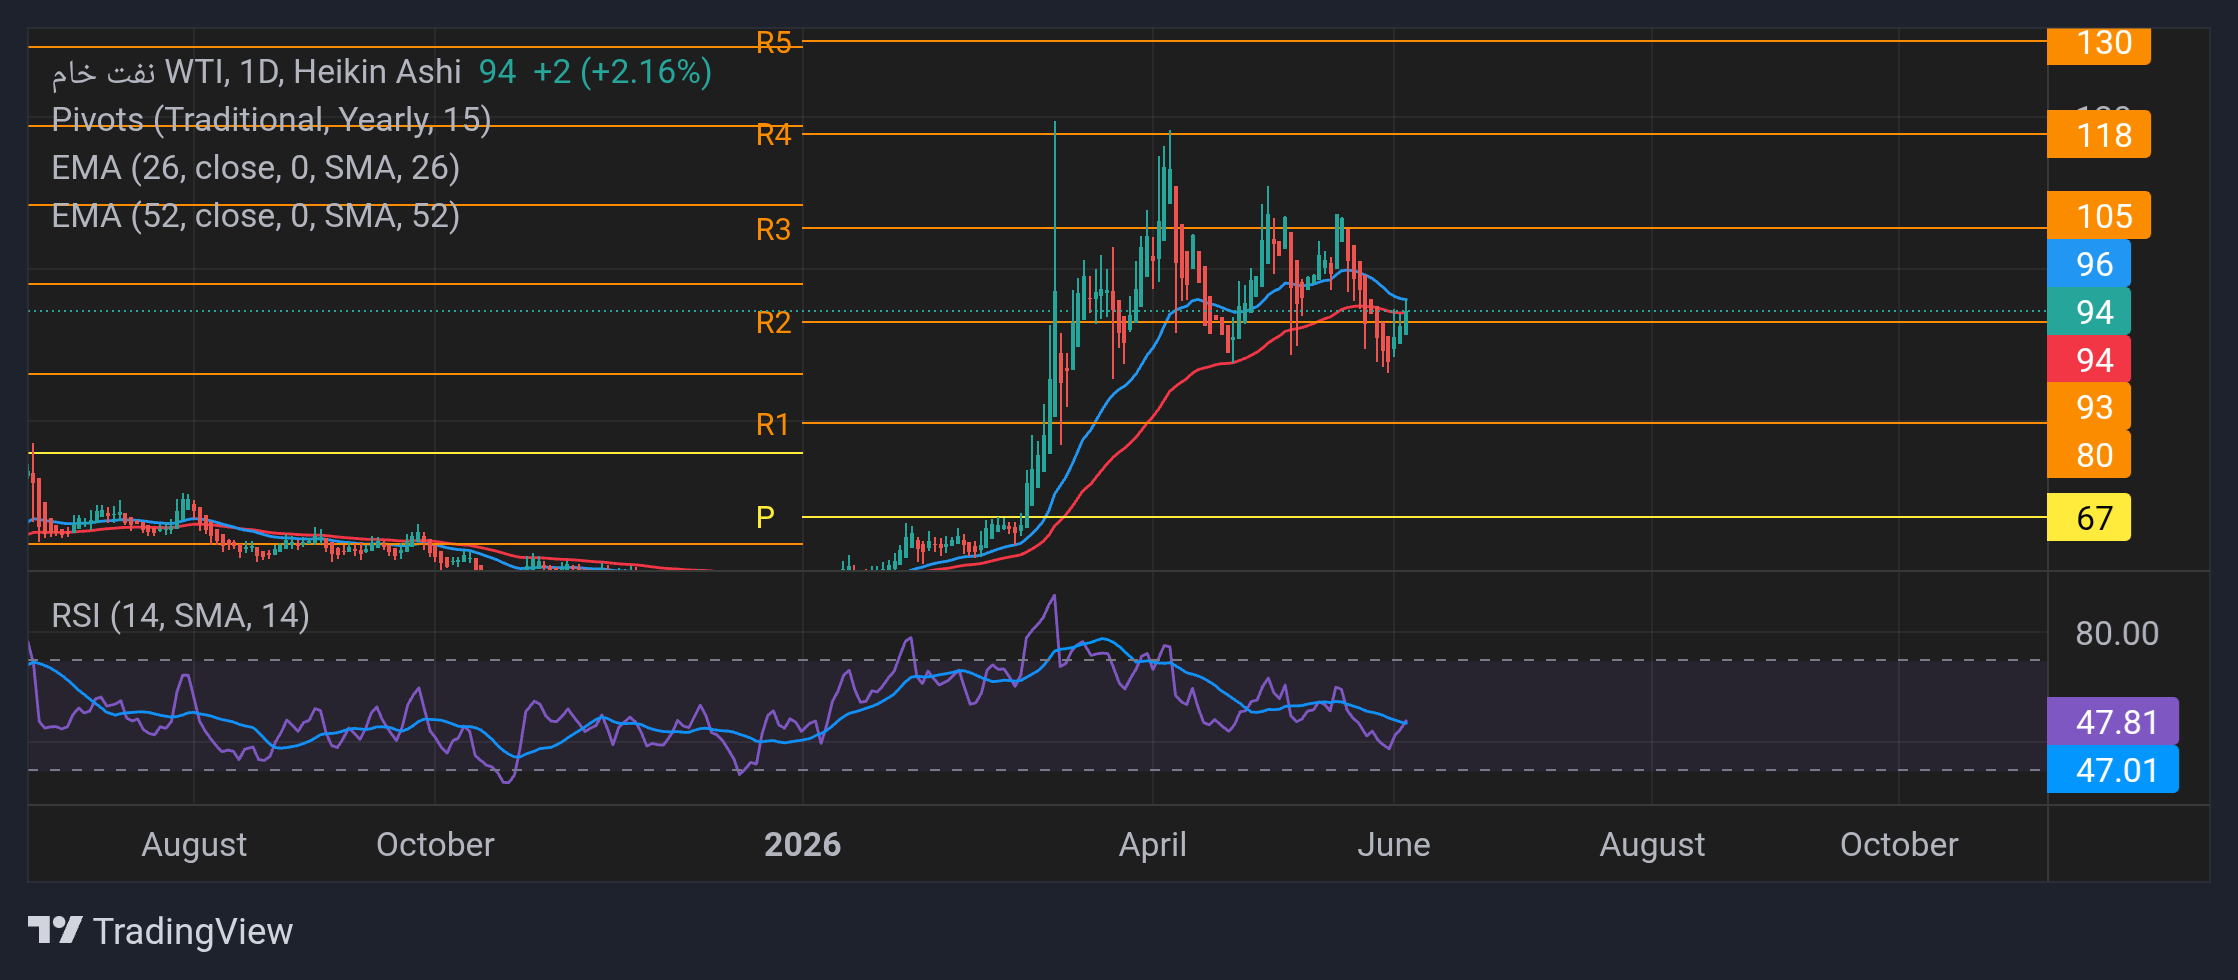The width and height of the screenshot is (2238, 980).
Task: Select the EMA (52, close) indicator legend
Action: 255,215
